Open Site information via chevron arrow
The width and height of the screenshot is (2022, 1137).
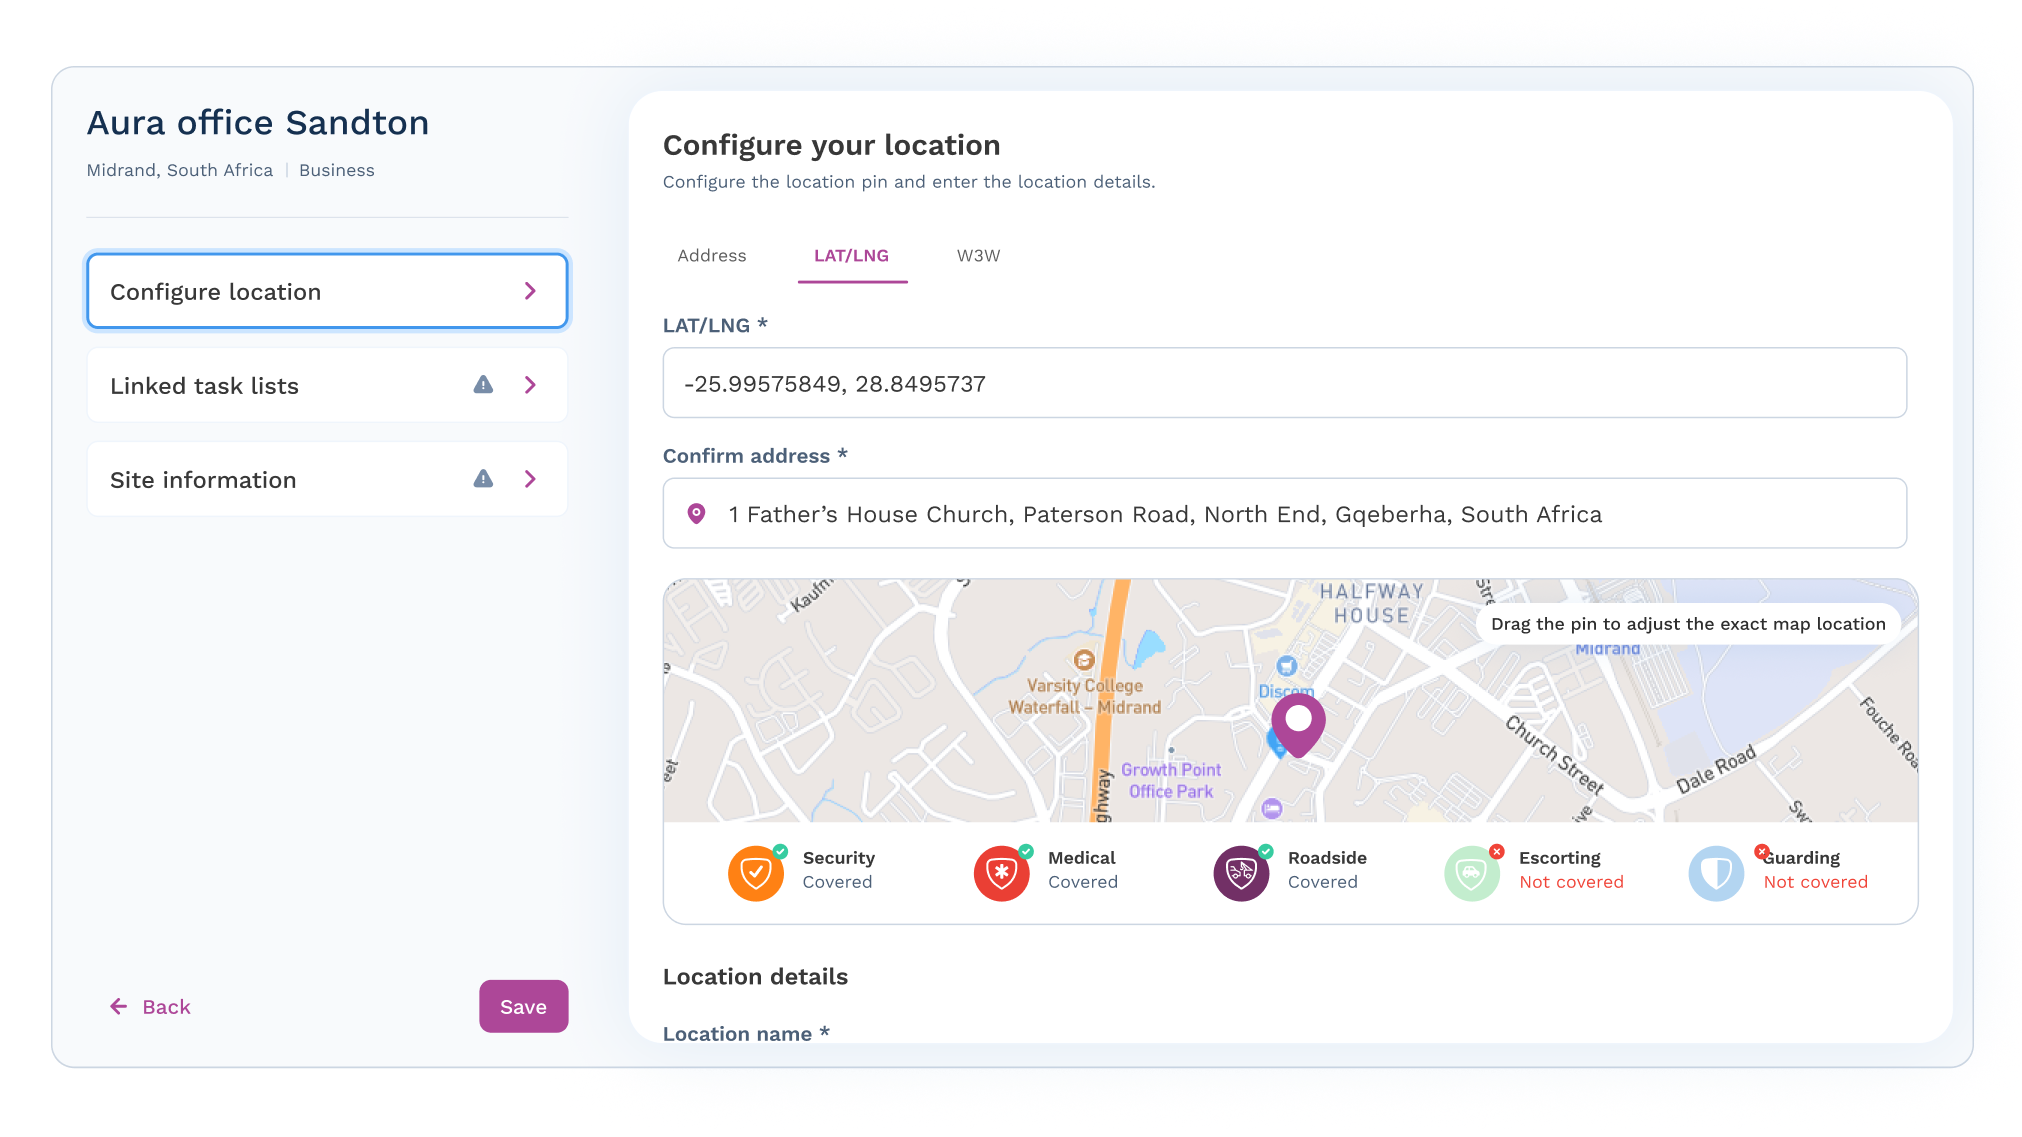(530, 479)
